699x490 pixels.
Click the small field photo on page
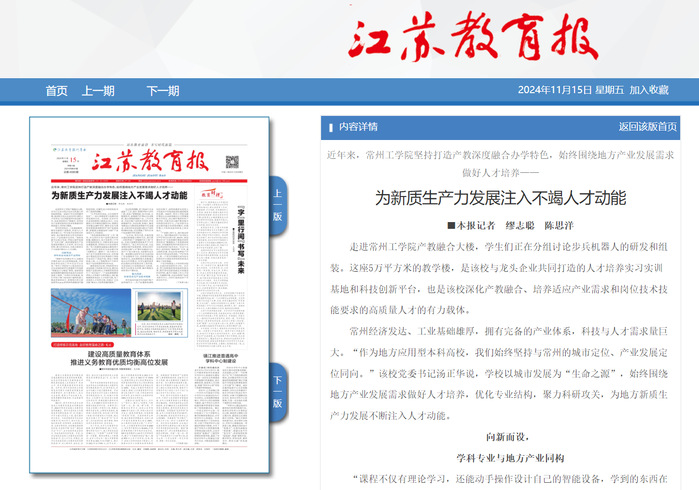[159, 306]
